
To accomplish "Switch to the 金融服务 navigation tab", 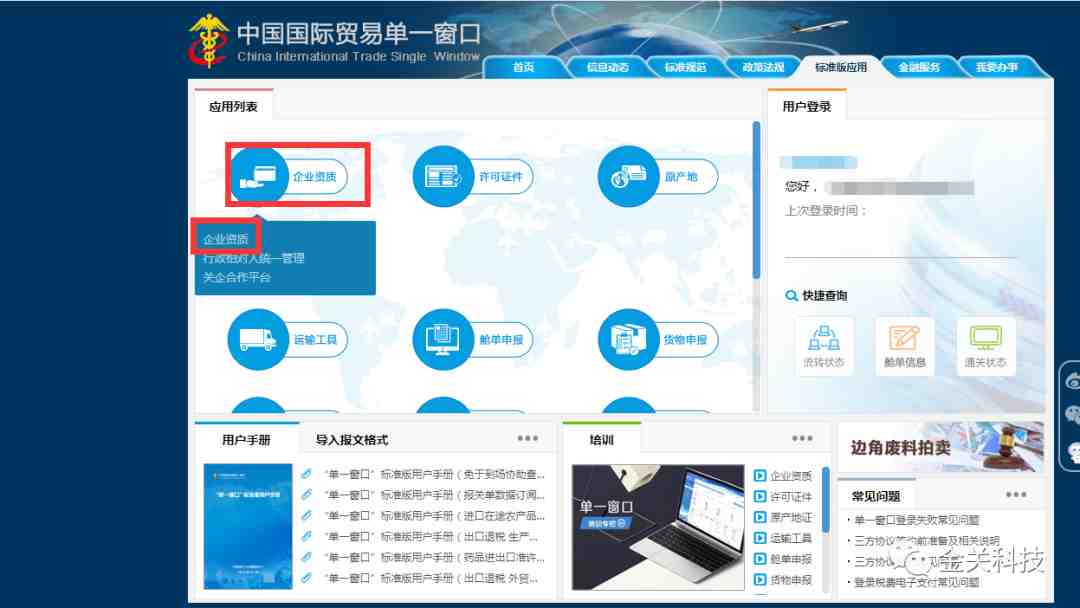I will pos(919,67).
